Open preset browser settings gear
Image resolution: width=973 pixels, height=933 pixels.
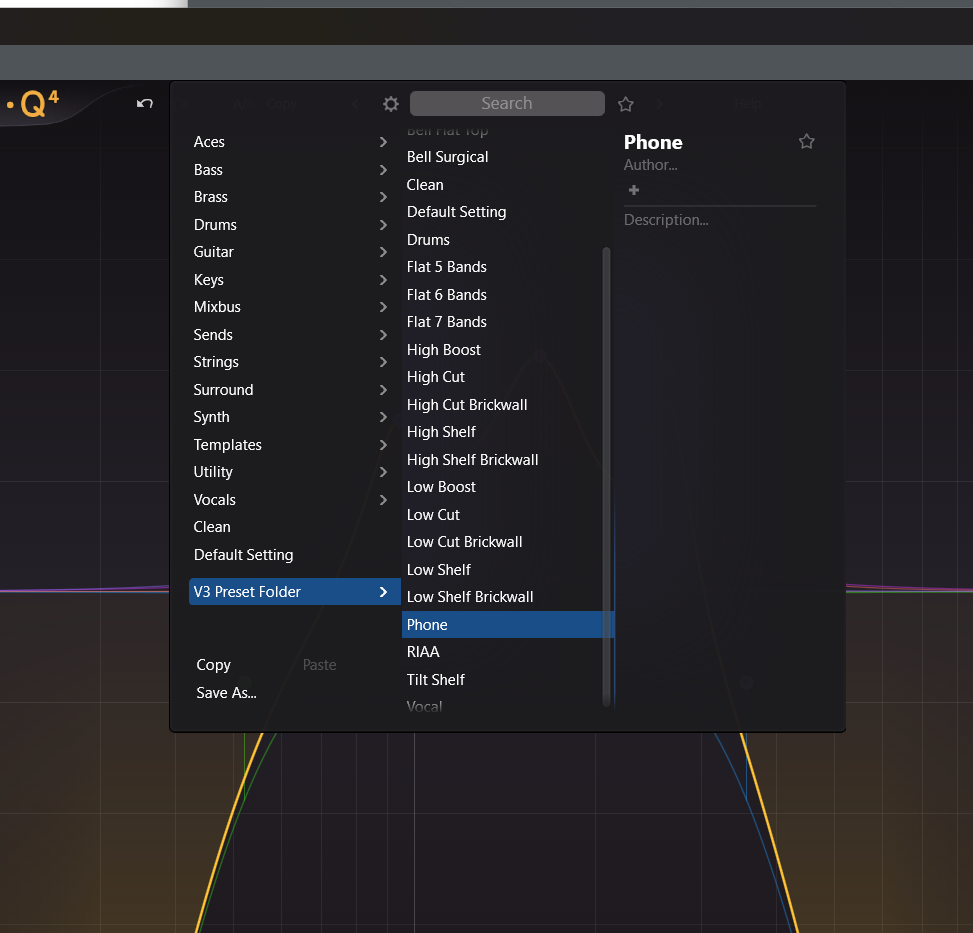391,104
